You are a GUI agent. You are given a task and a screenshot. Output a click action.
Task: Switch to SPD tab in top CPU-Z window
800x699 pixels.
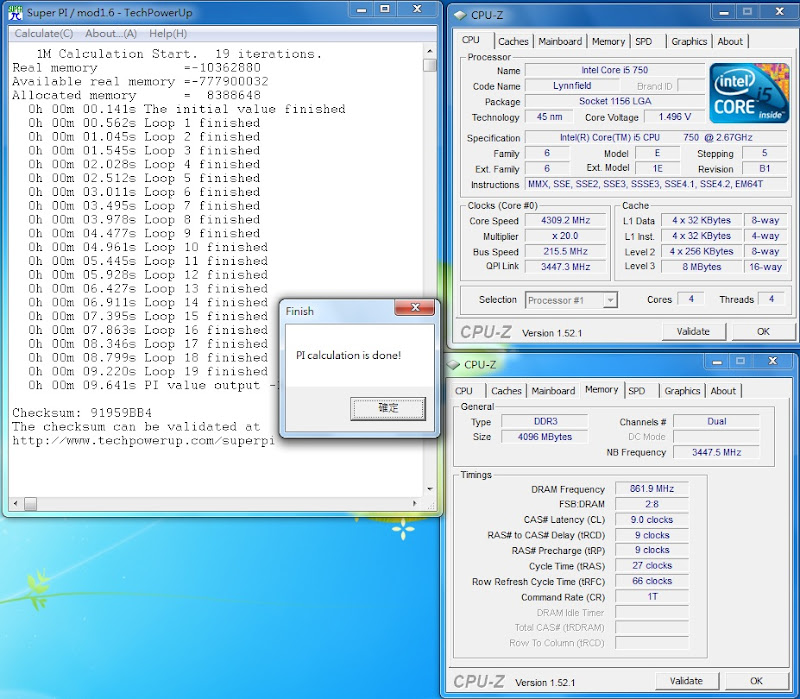644,42
